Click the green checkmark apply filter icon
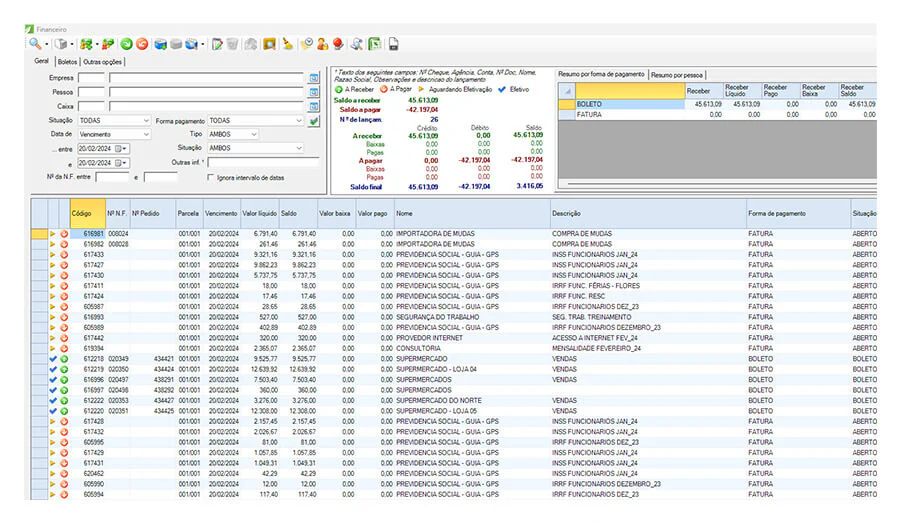Screen dimensions: 900x525 (313, 121)
